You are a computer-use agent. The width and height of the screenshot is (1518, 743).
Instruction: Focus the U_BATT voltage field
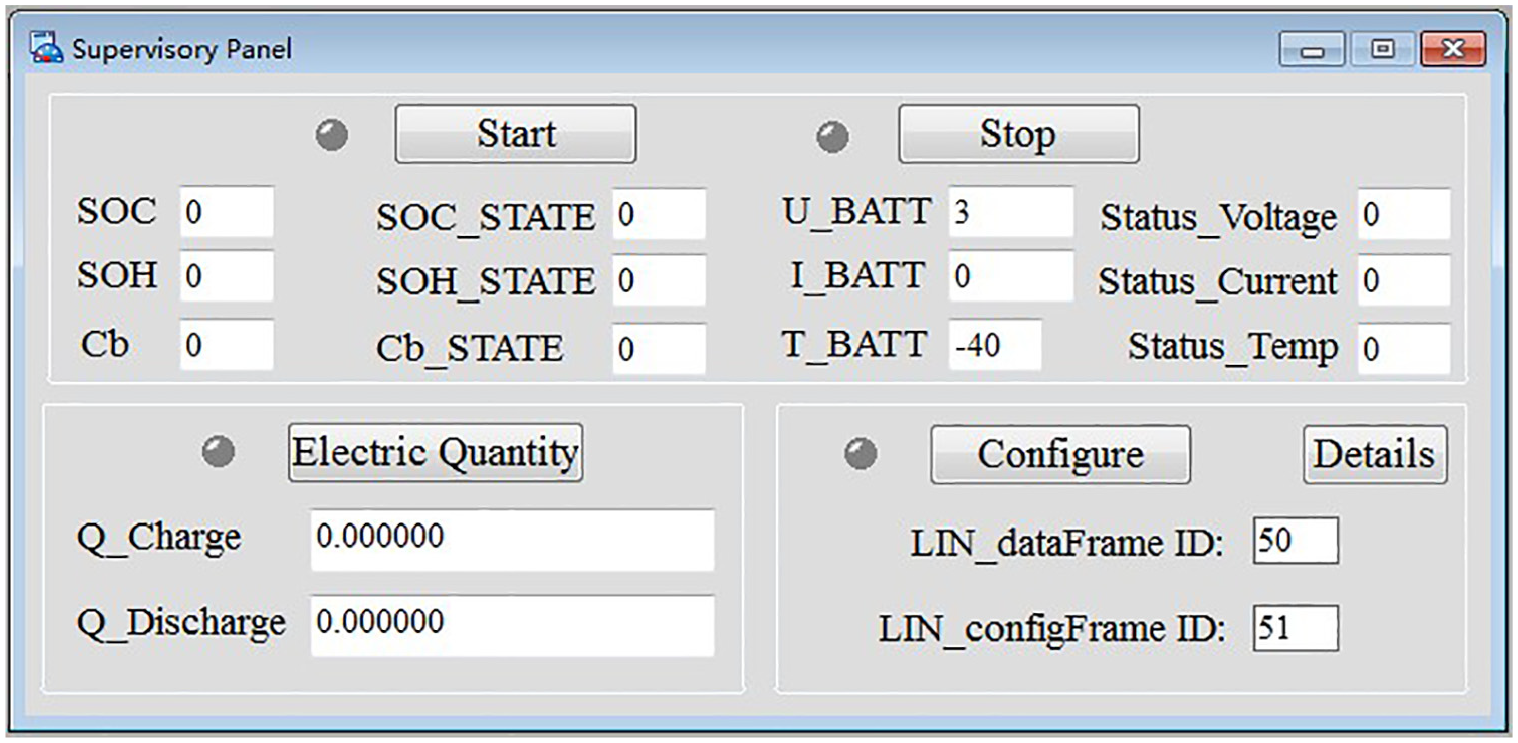pos(1010,212)
